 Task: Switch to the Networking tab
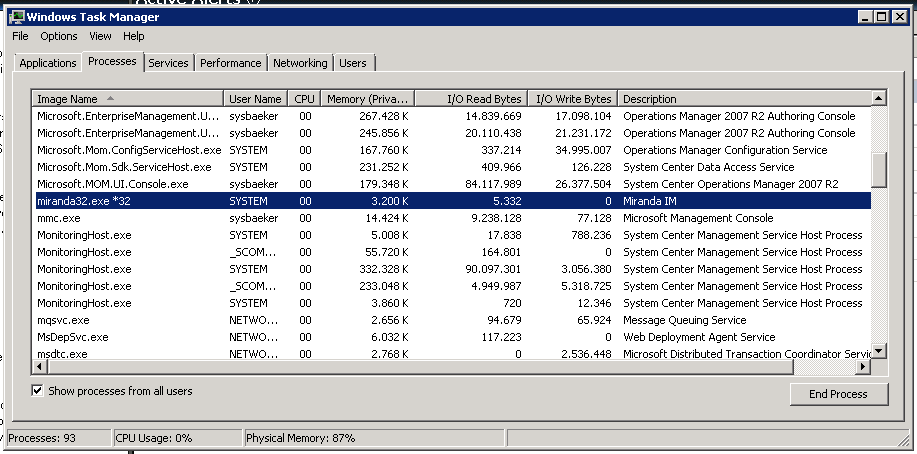(300, 63)
